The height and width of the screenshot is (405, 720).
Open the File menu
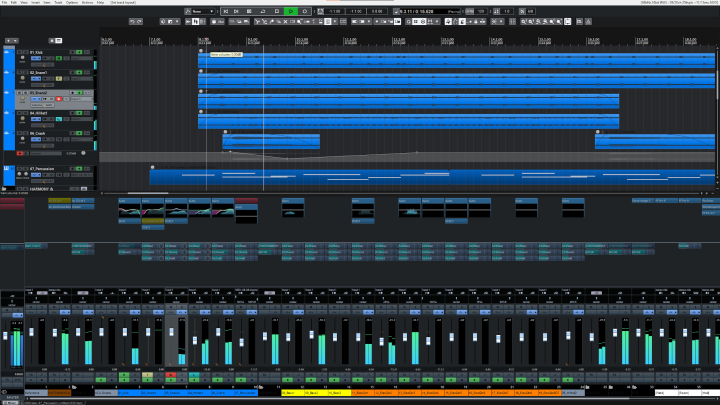pyautogui.click(x=4, y=2)
